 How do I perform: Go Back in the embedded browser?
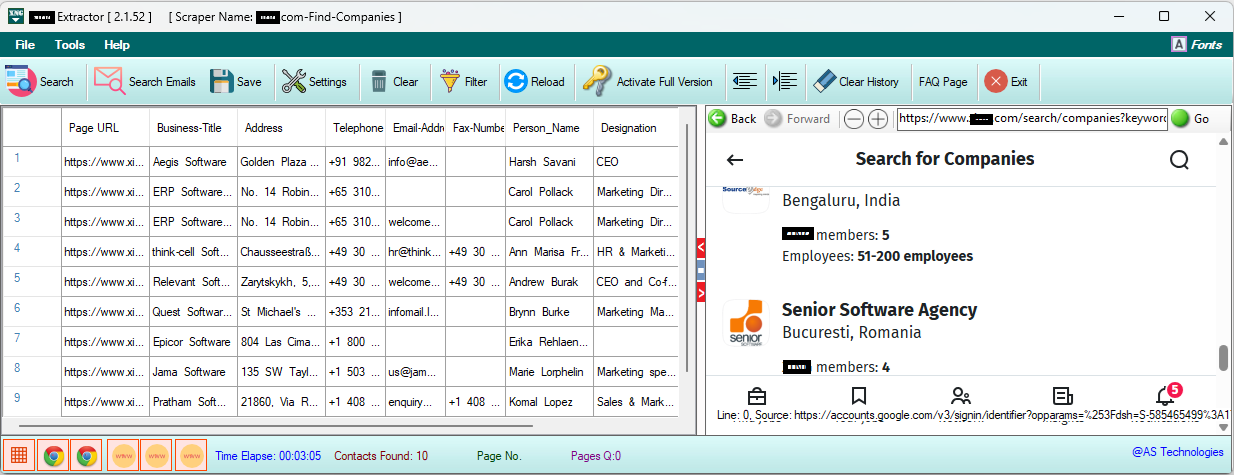click(x=733, y=118)
